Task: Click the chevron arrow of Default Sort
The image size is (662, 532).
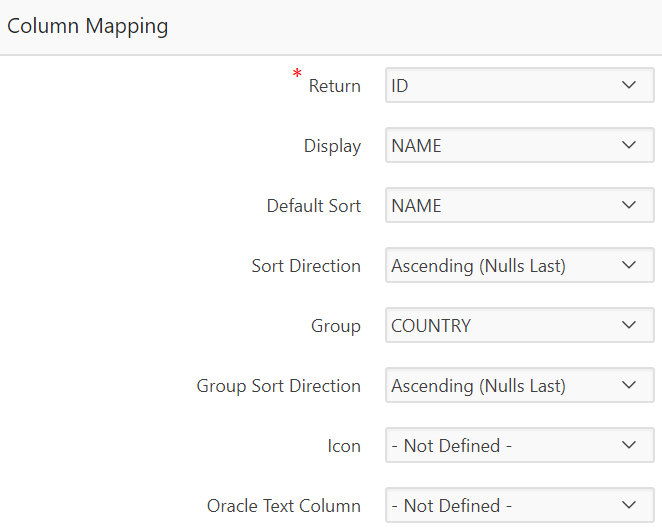Action: pos(629,206)
